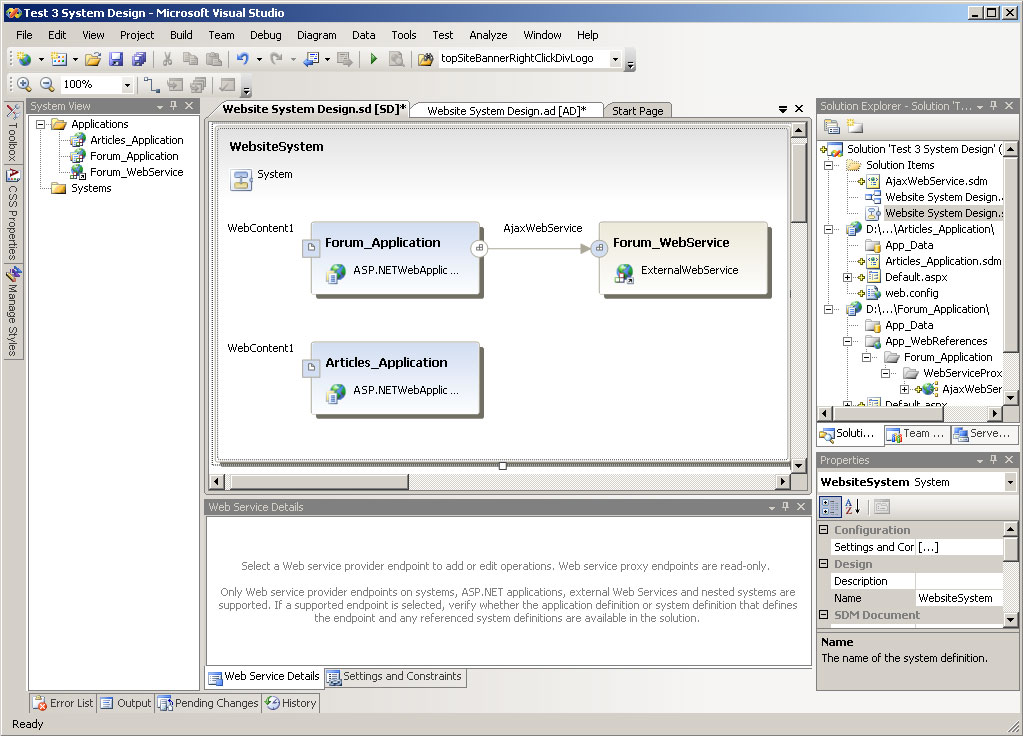Viewport: 1023px width, 736px height.
Task: Open the WebsiteSystem object selector dropdown in Properties
Action: (1010, 482)
